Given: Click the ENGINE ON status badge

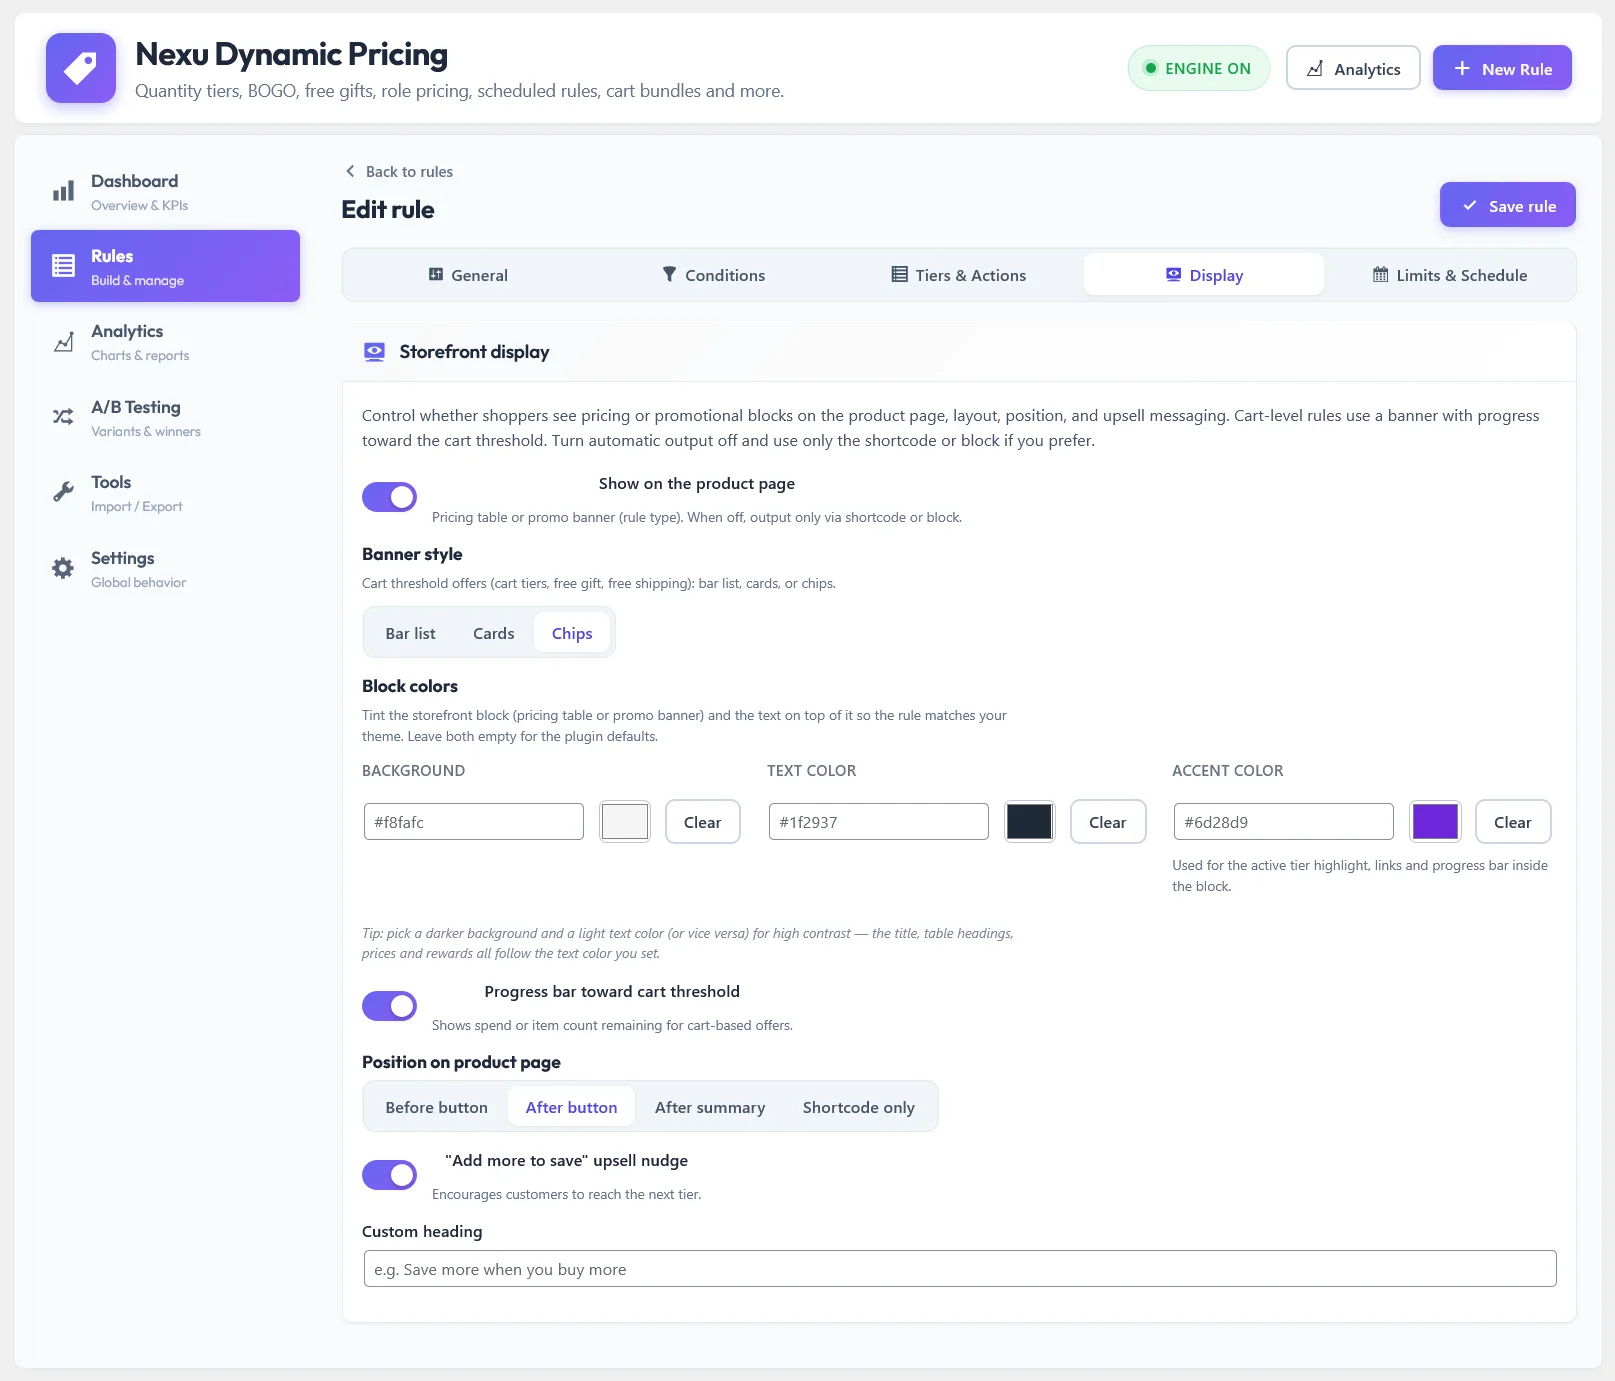Looking at the screenshot, I should click(x=1199, y=68).
